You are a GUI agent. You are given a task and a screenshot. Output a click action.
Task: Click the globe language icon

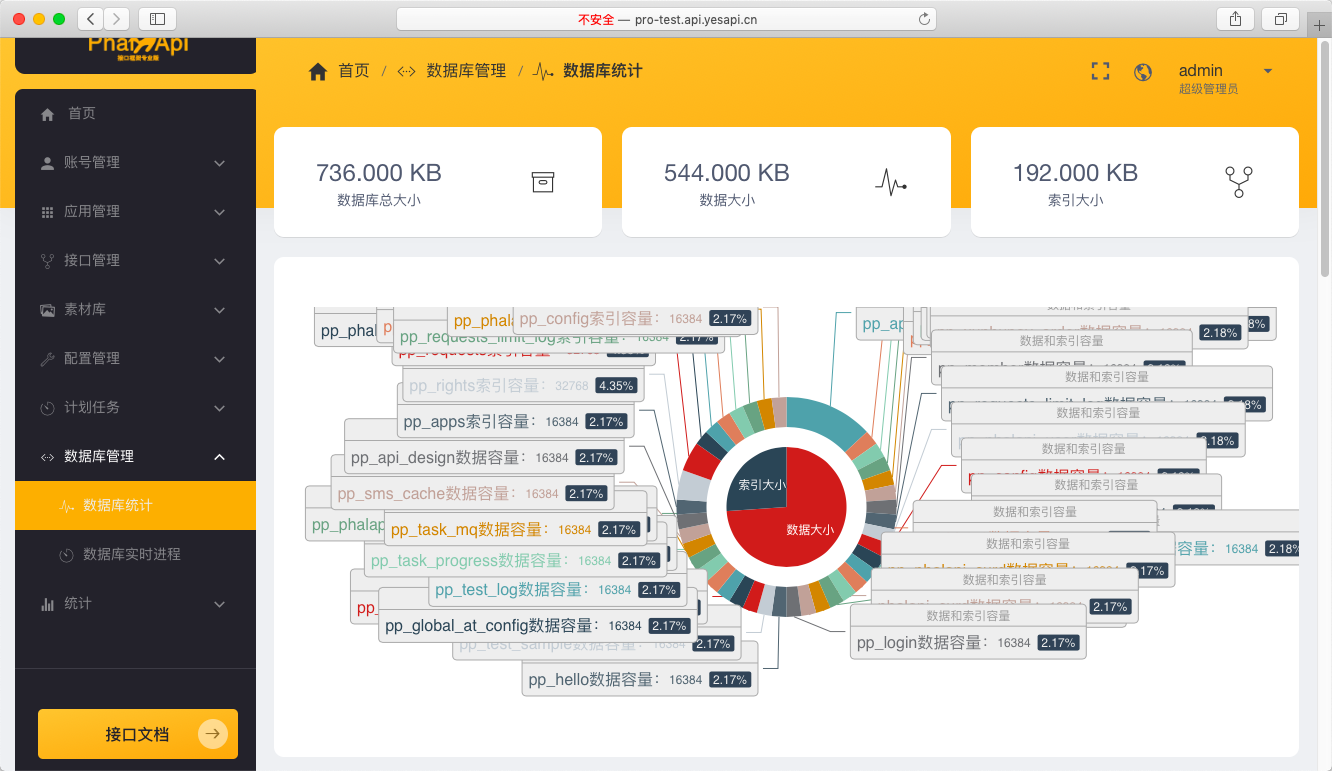click(x=1143, y=72)
